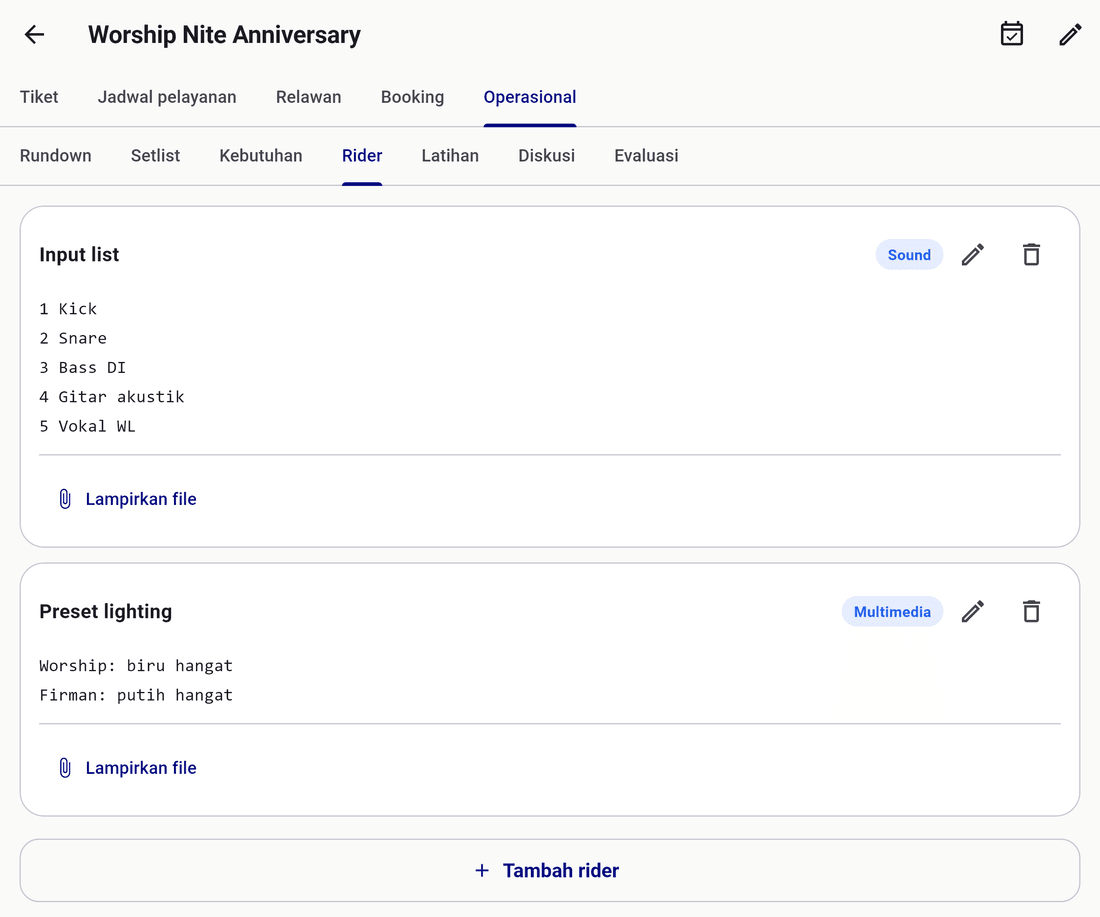The height and width of the screenshot is (917, 1100).
Task: Open the Jadwal pelayanan tab
Action: pos(167,97)
